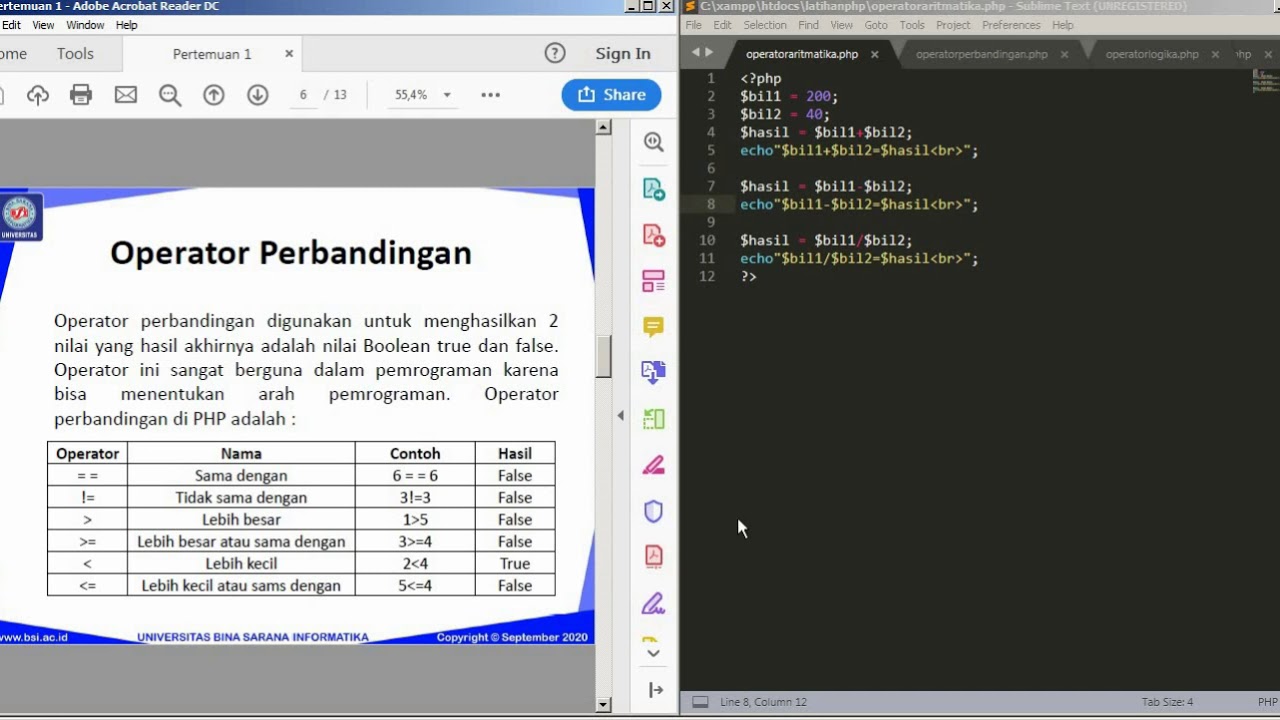Open the Help menu in Acrobat Reader

(x=127, y=25)
